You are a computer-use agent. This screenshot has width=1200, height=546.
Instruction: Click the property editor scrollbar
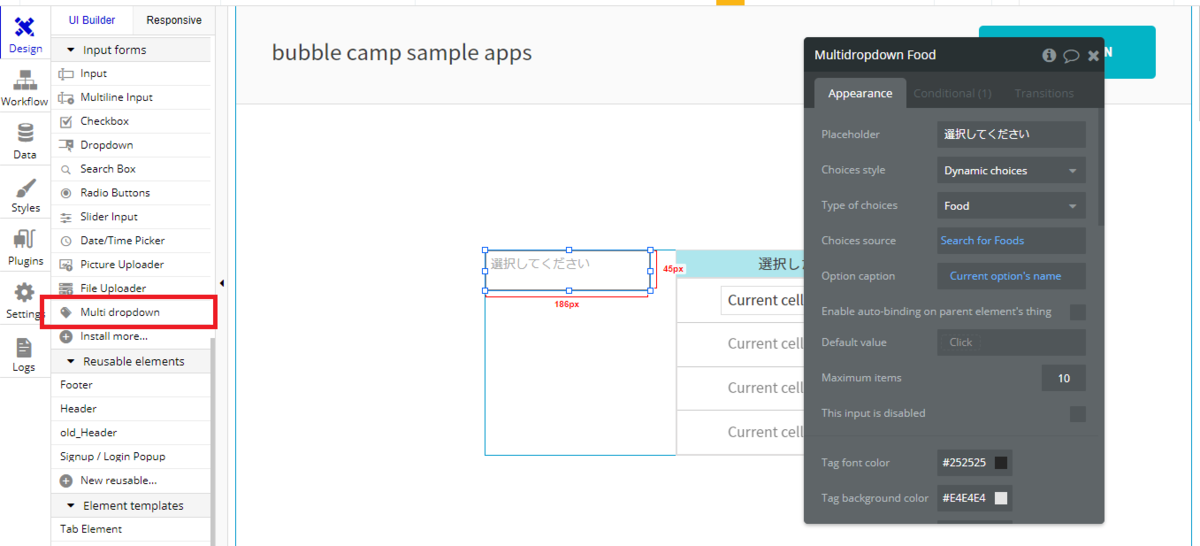pyautogui.click(x=1101, y=166)
